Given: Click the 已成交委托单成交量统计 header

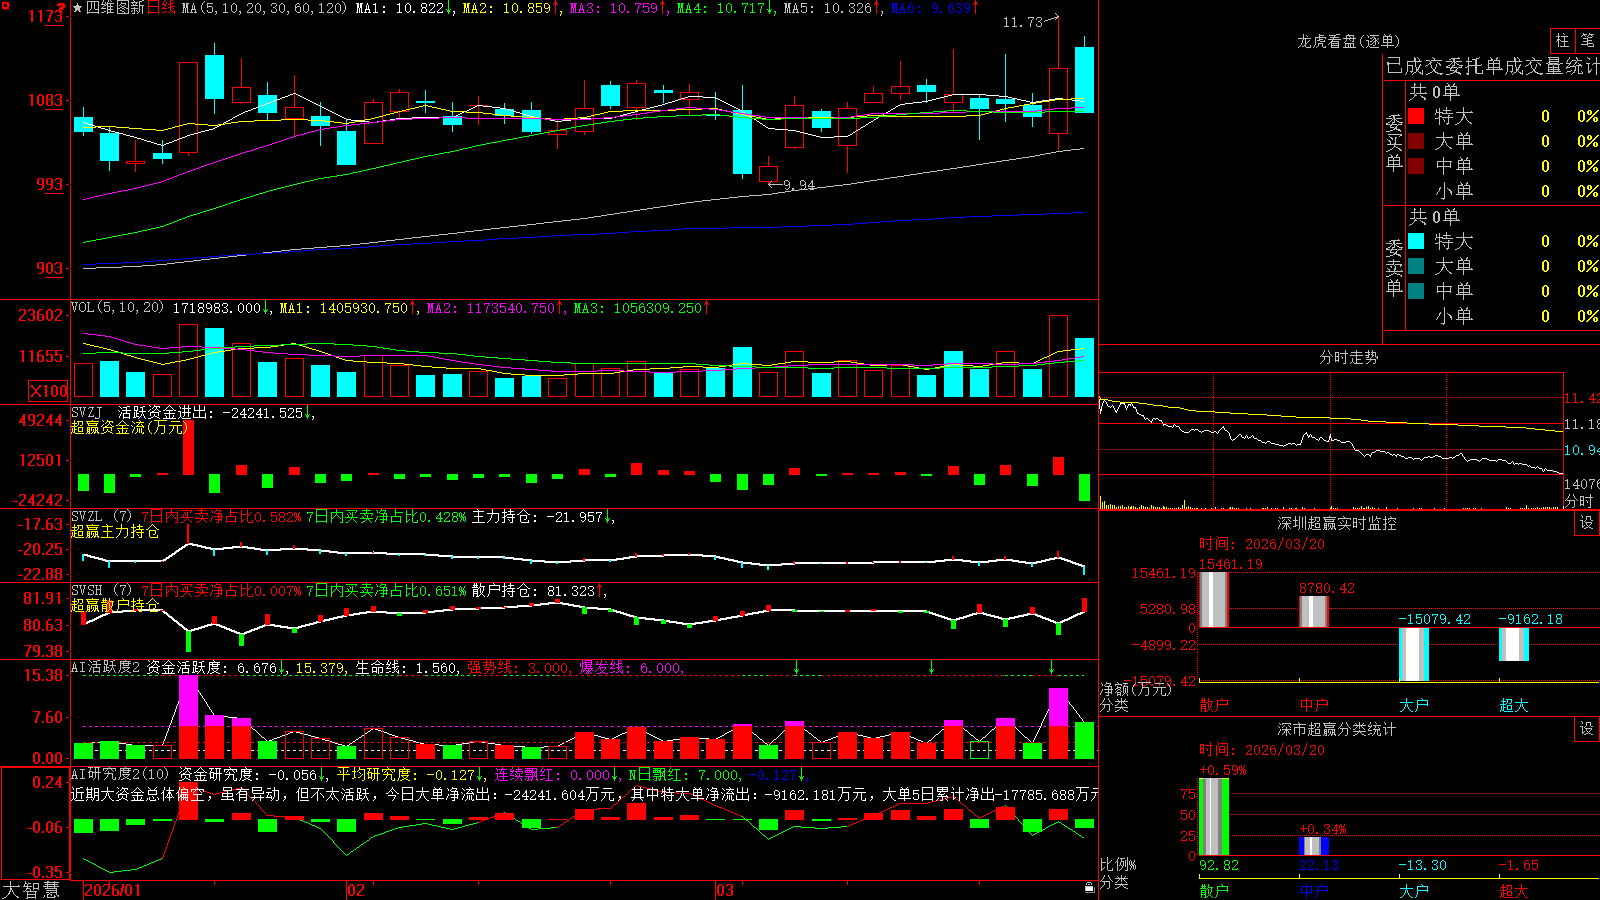Looking at the screenshot, I should pyautogui.click(x=1493, y=66).
